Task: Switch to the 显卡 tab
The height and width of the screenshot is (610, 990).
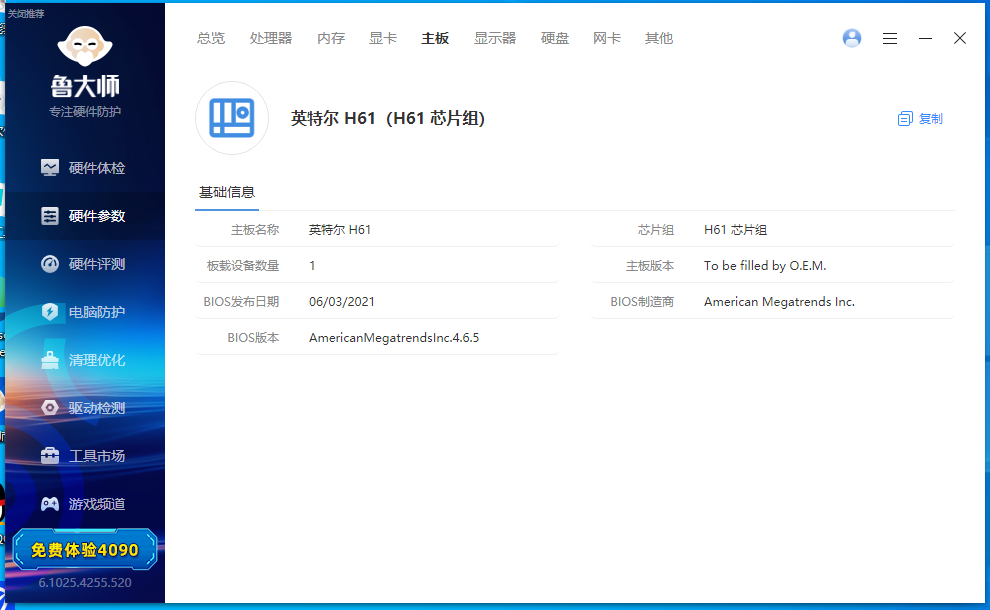Action: click(x=383, y=39)
